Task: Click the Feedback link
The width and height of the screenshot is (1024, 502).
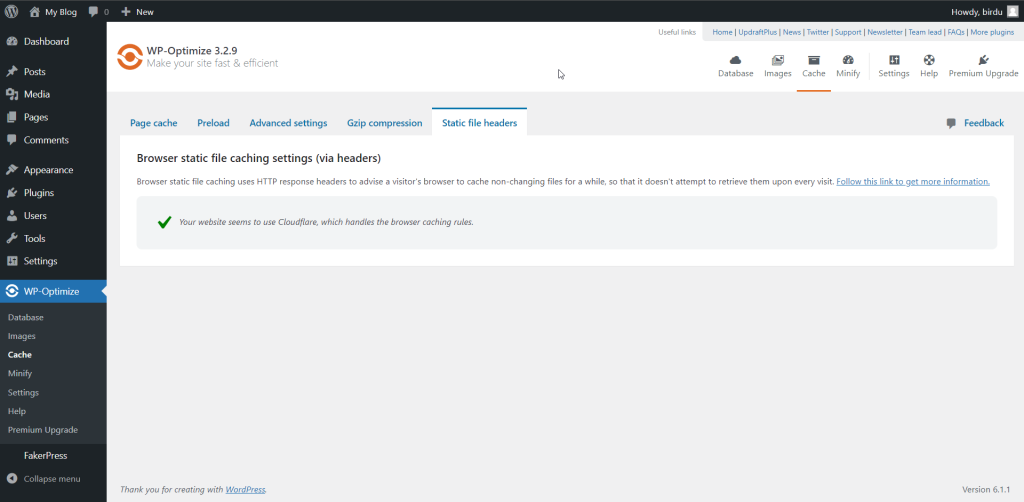Action: click(x=984, y=123)
